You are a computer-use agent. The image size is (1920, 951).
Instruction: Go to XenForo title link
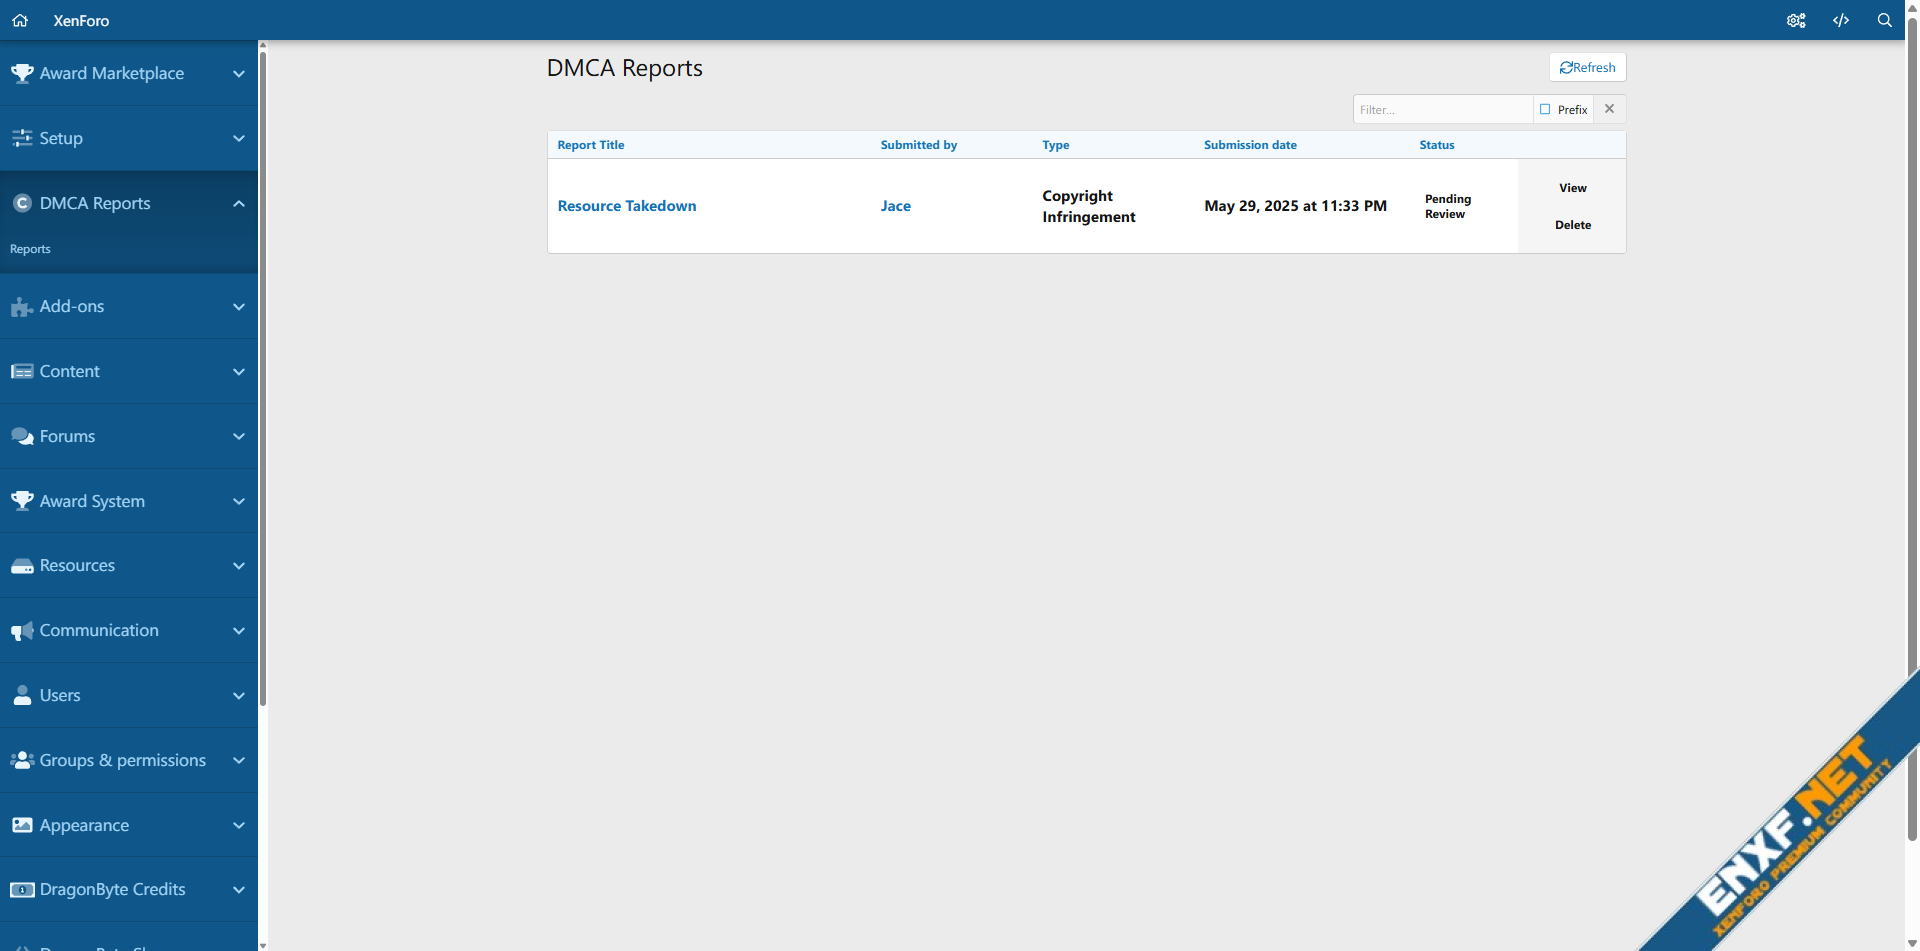click(81, 20)
